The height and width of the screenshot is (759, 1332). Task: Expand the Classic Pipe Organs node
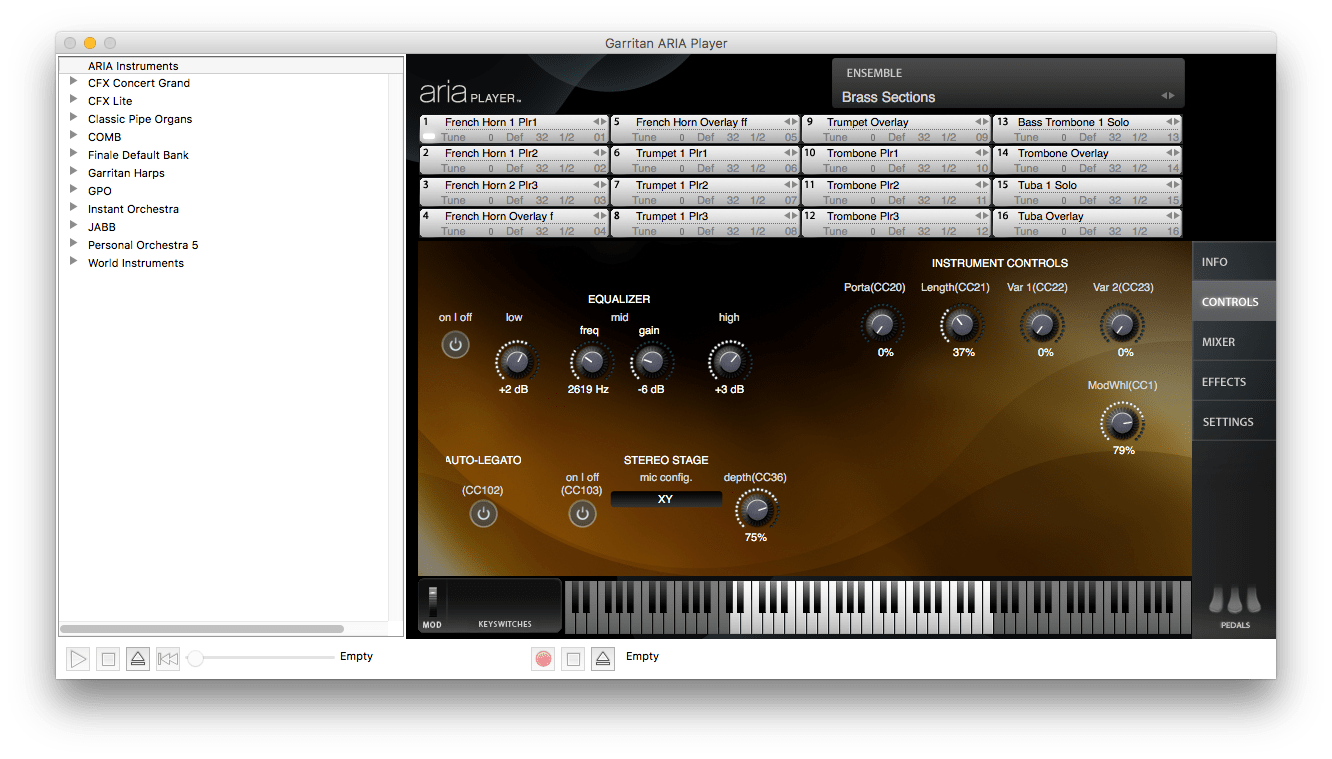pos(74,119)
